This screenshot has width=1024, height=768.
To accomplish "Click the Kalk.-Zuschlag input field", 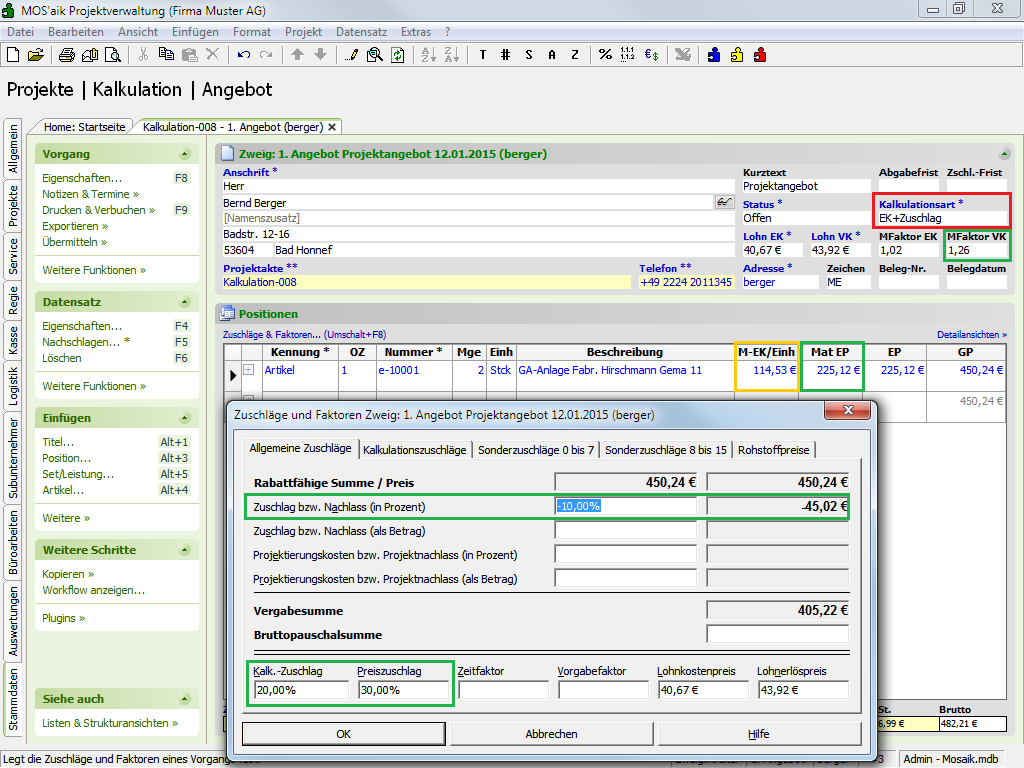I will [303, 690].
